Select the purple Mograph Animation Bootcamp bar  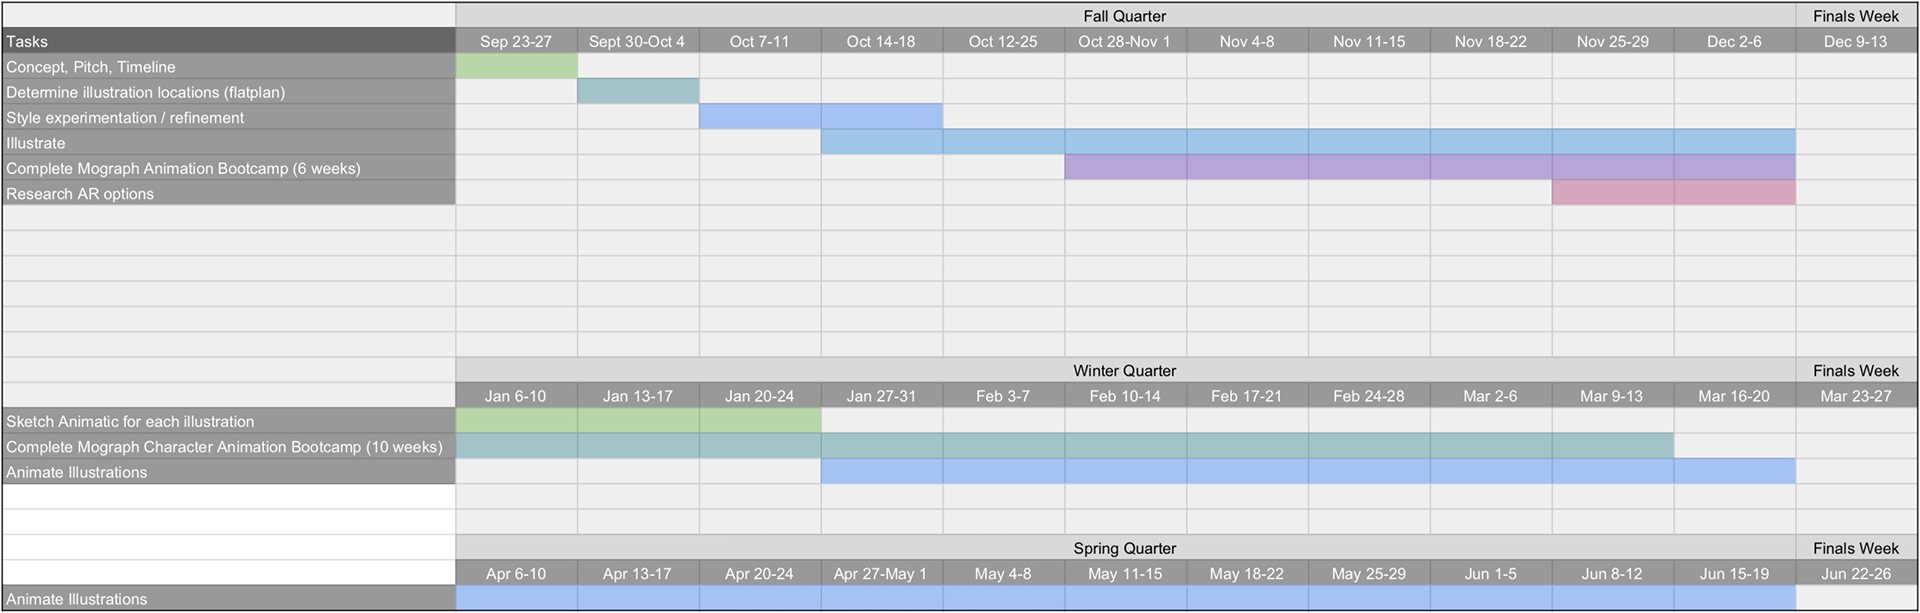pyautogui.click(x=1430, y=168)
